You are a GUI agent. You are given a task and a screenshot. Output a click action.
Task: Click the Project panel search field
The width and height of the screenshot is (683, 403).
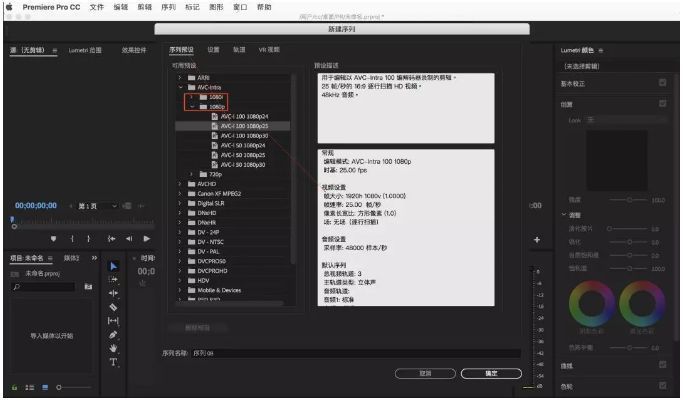point(43,287)
